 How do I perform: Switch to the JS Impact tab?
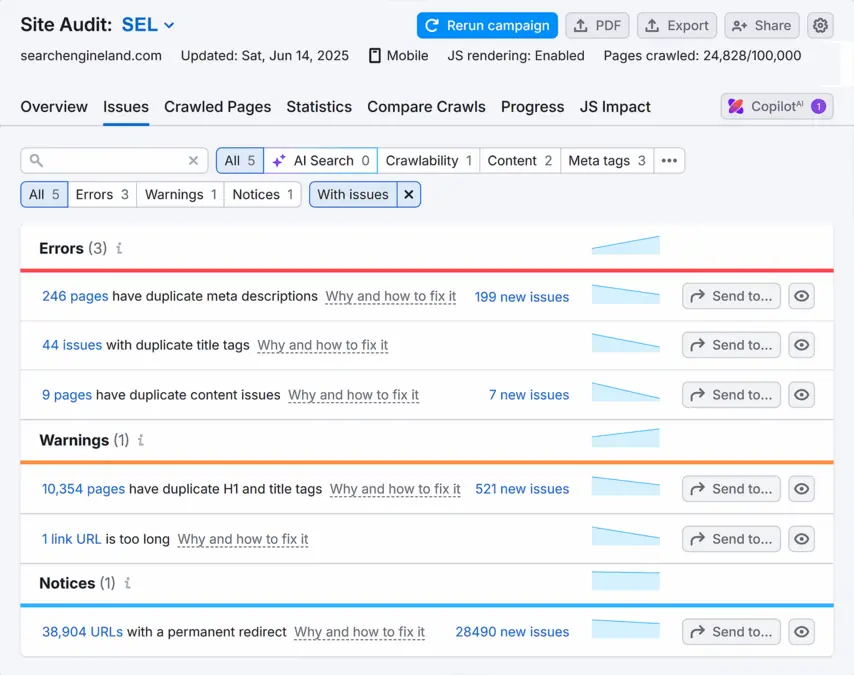coord(615,107)
